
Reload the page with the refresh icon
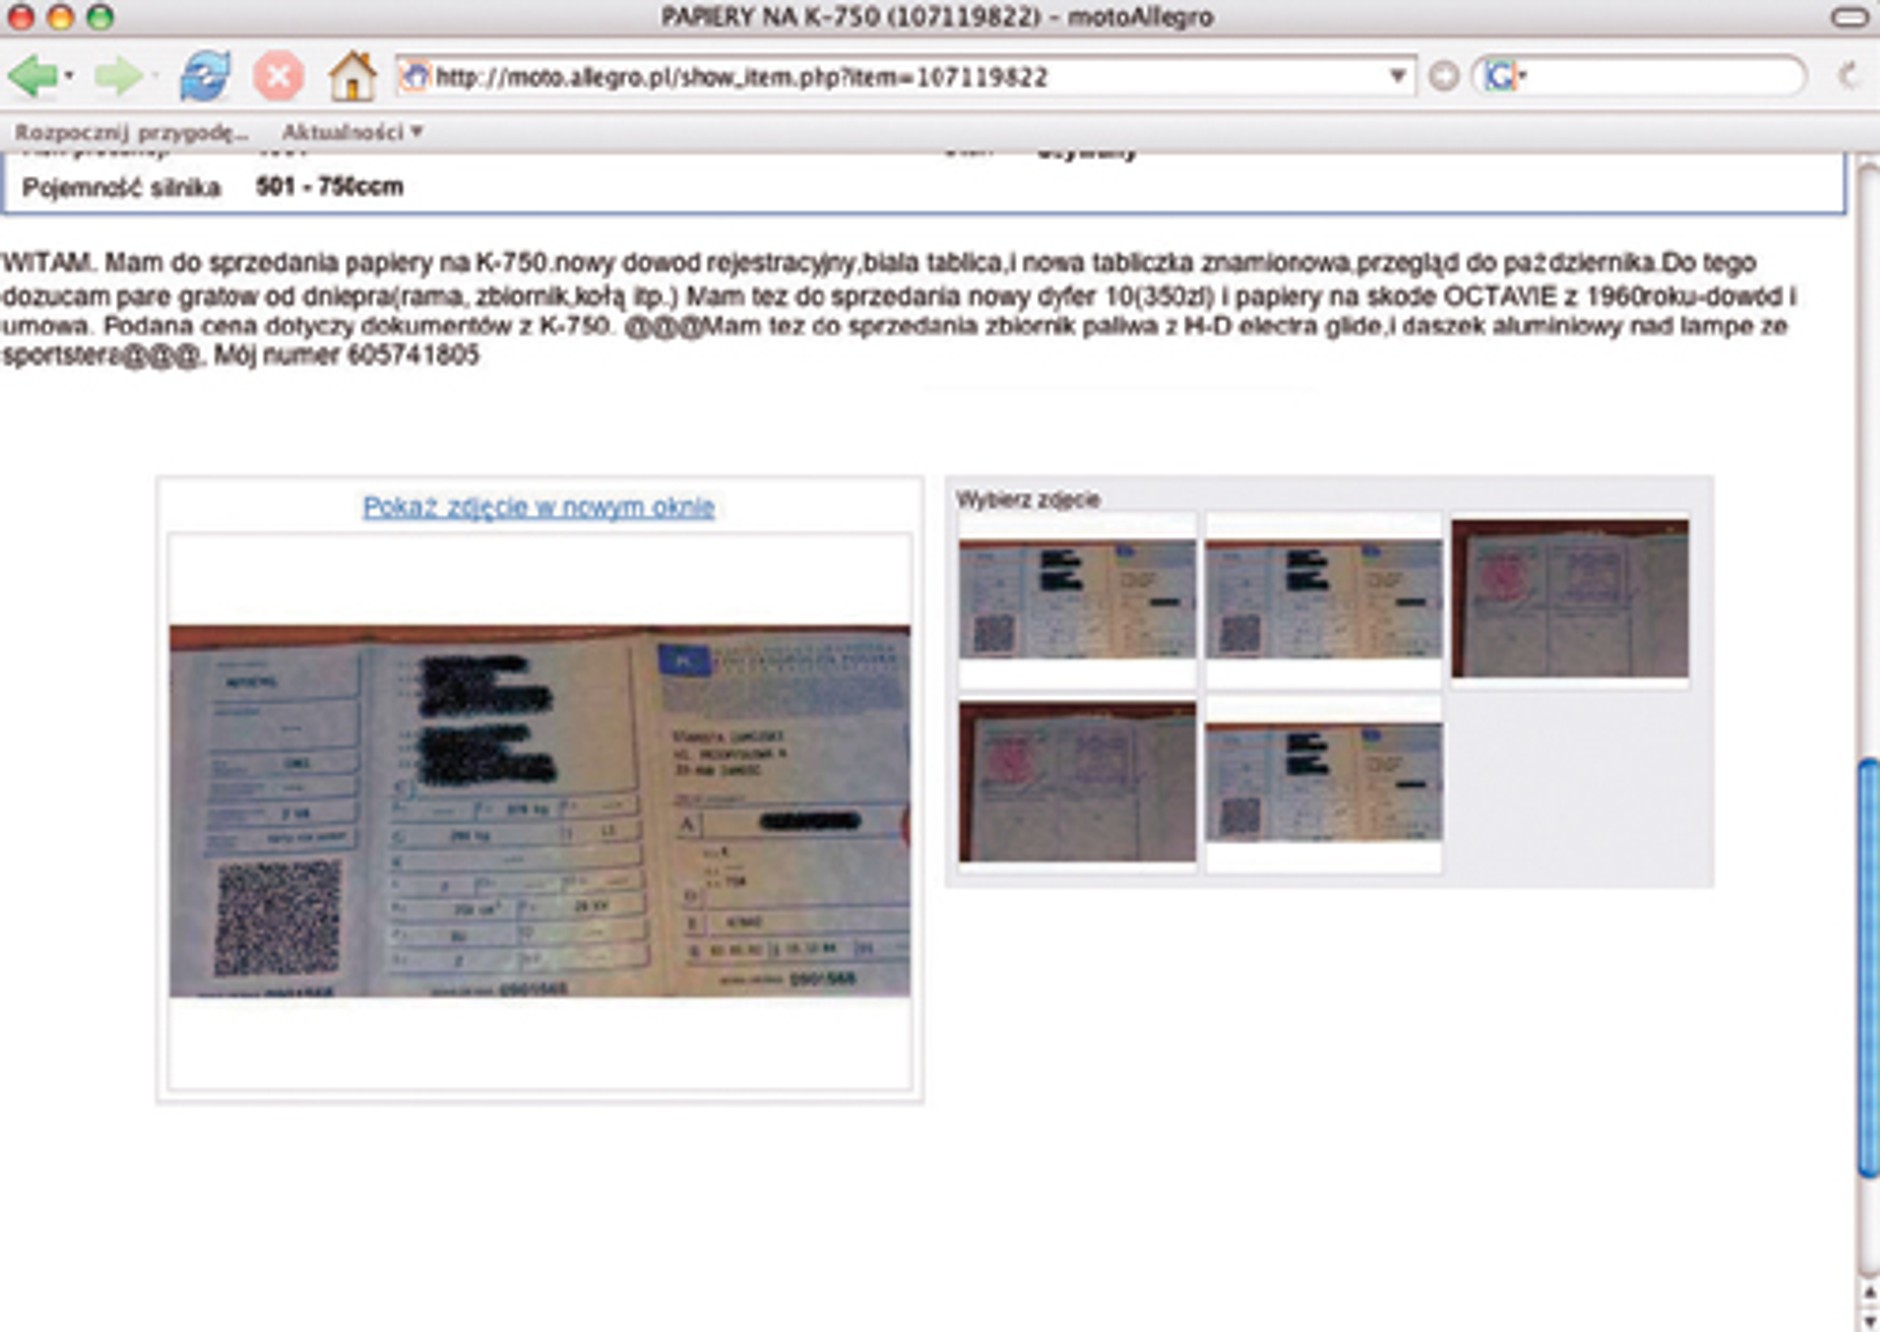point(204,76)
